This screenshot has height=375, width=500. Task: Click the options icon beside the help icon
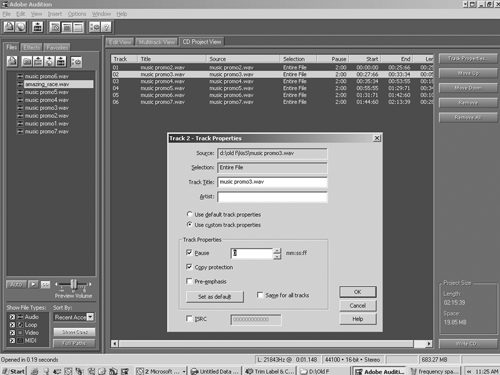[95, 27]
